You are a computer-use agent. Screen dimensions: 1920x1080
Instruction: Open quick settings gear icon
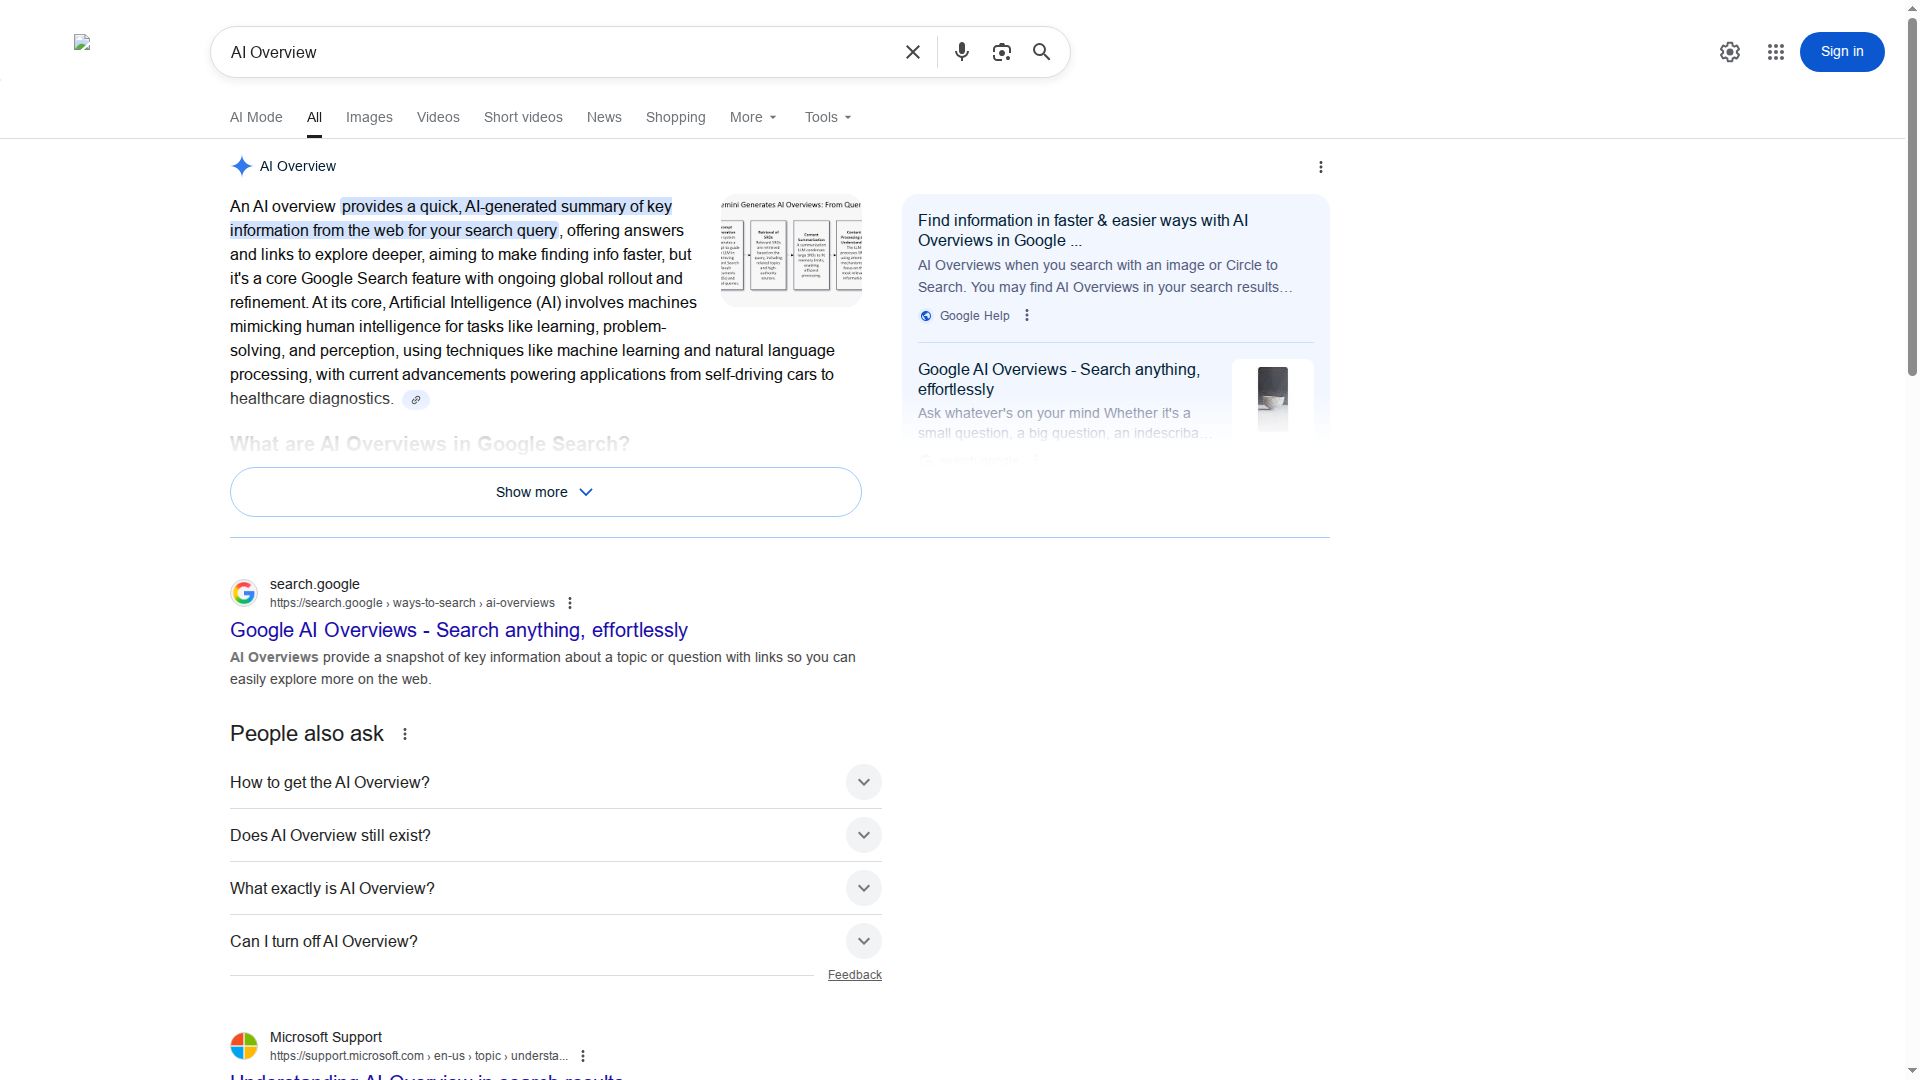[x=1730, y=51]
